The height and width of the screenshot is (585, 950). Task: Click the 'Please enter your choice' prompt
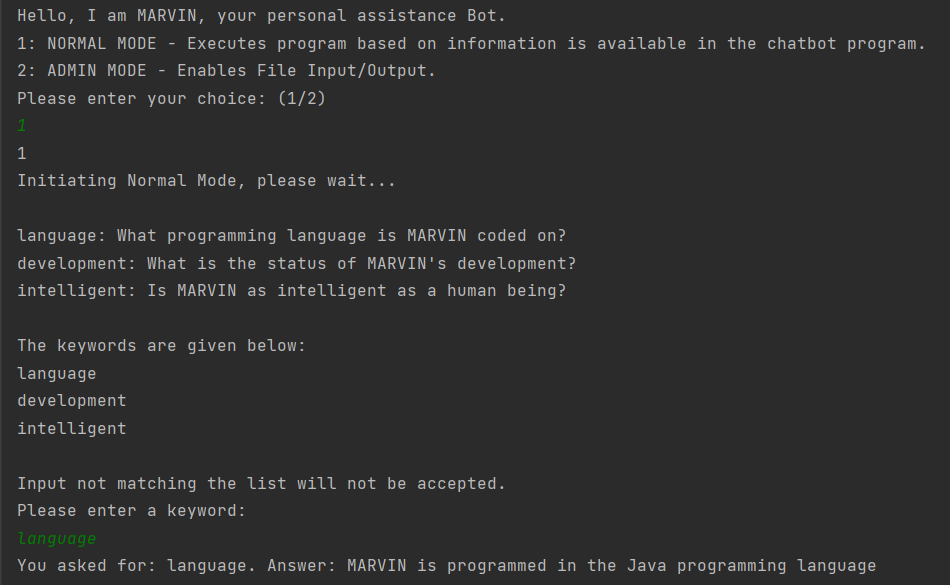click(171, 99)
